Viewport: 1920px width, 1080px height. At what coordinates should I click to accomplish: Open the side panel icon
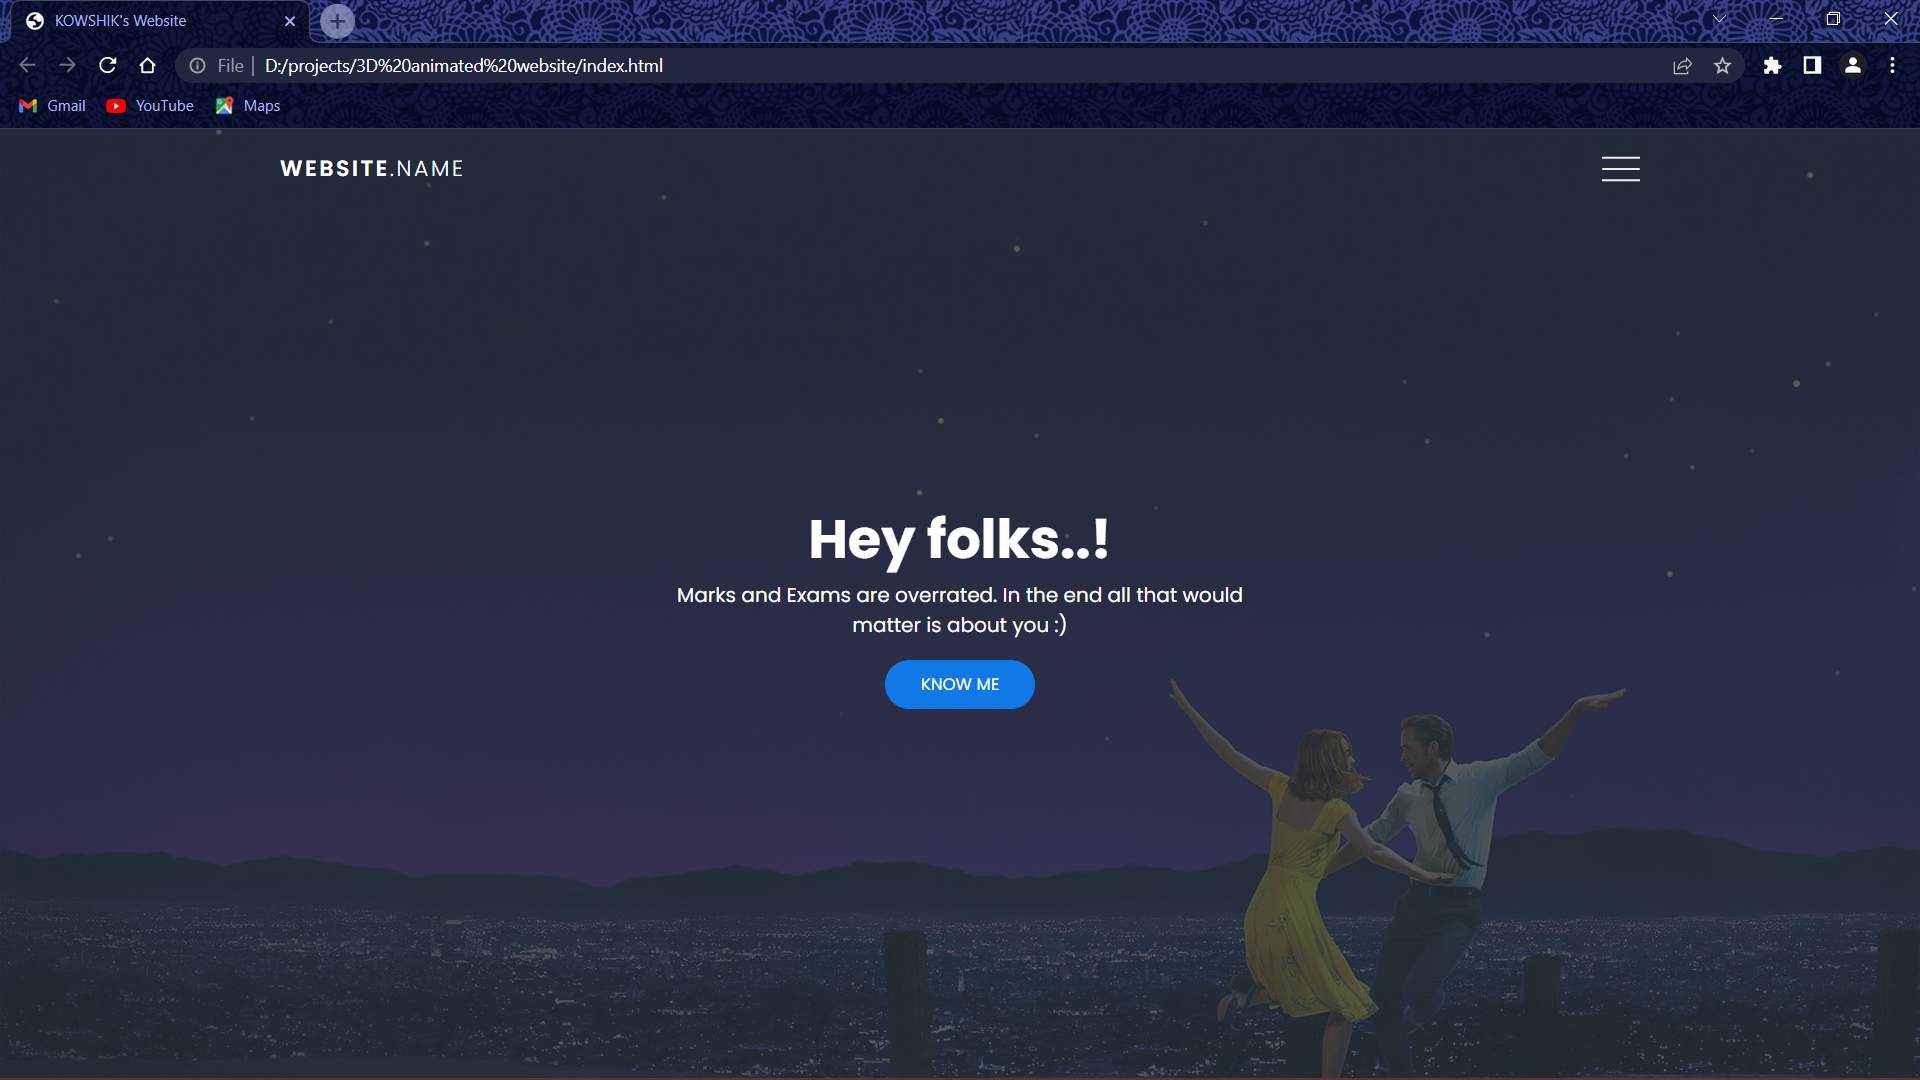[1812, 65]
